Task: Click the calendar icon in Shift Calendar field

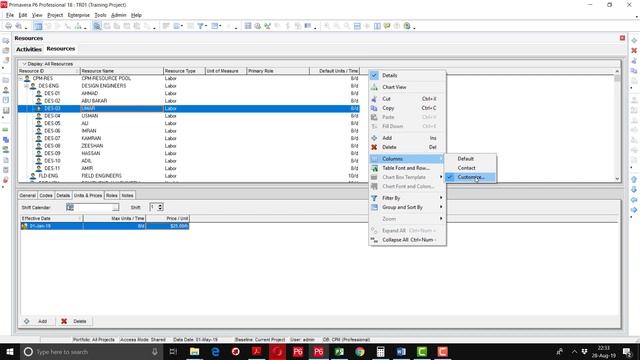Action: tap(70, 207)
